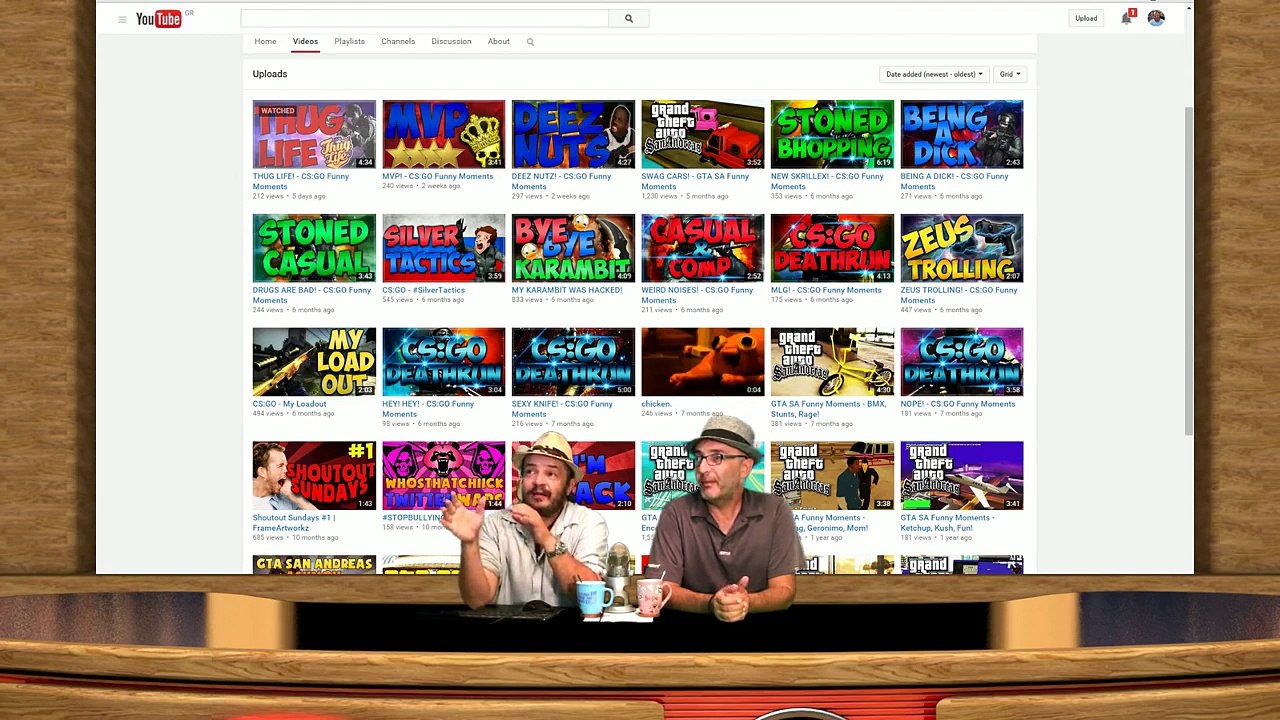The image size is (1280, 720).
Task: Open the MVP crown video thumbnail
Action: point(444,134)
